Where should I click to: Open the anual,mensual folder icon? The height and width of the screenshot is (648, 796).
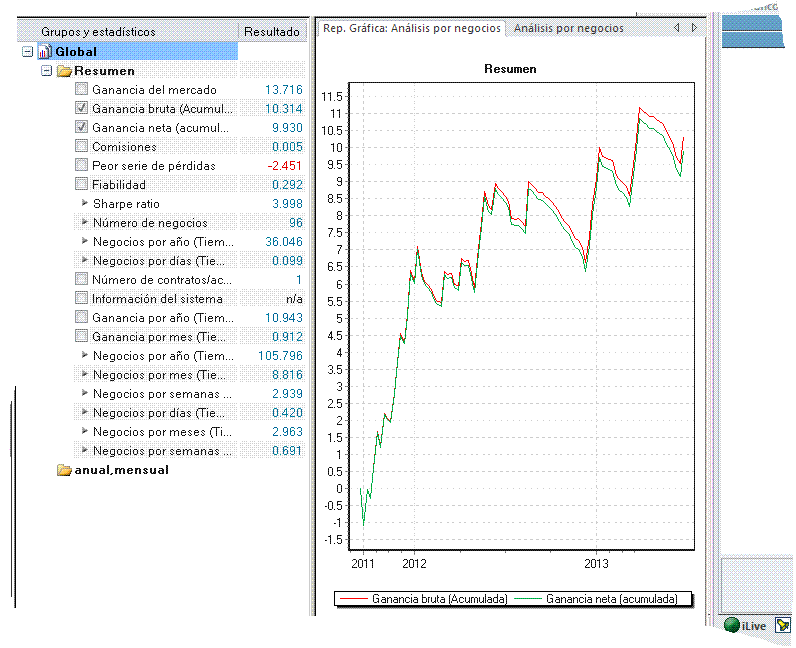[64, 470]
